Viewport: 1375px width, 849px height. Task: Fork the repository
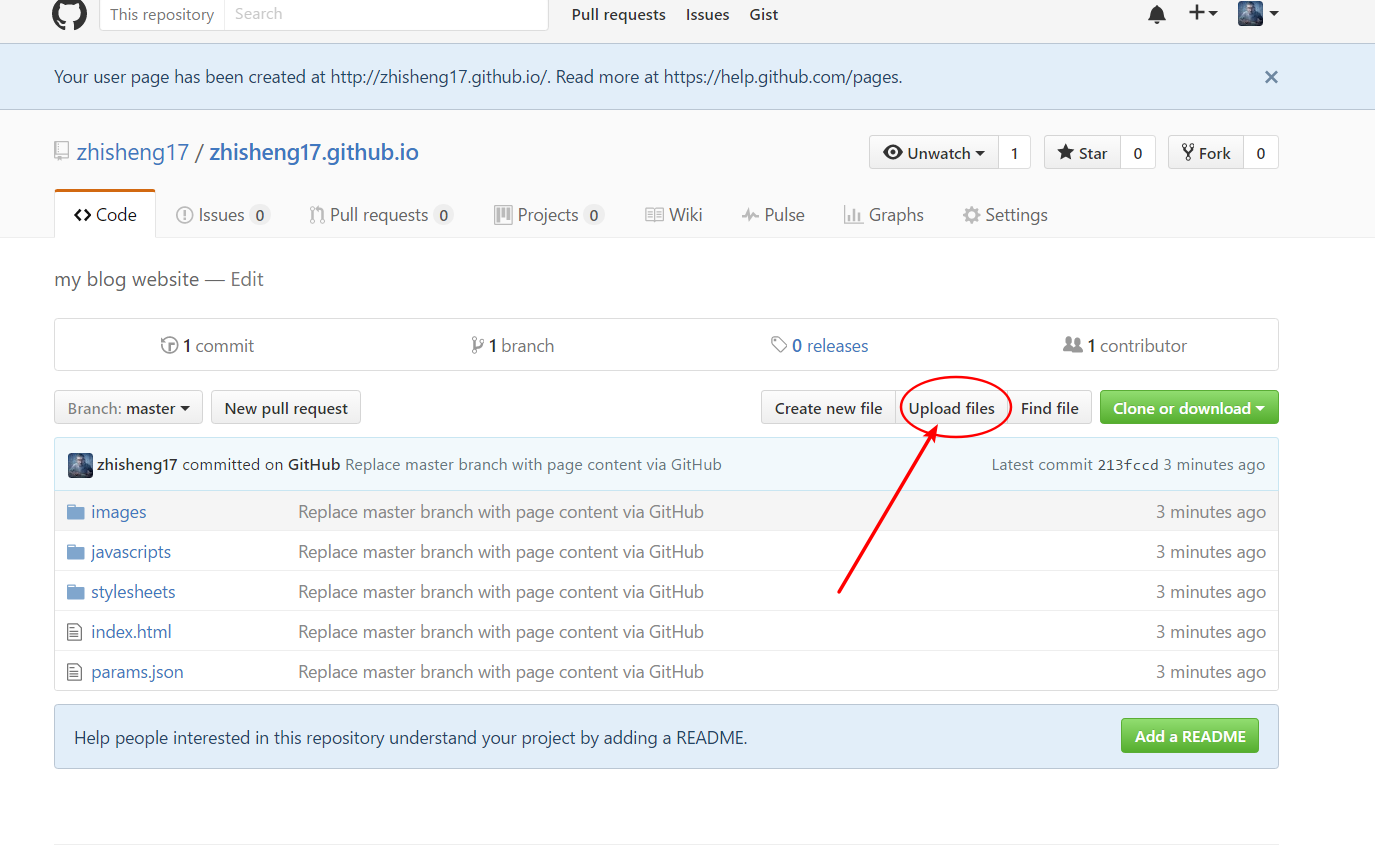[1206, 153]
